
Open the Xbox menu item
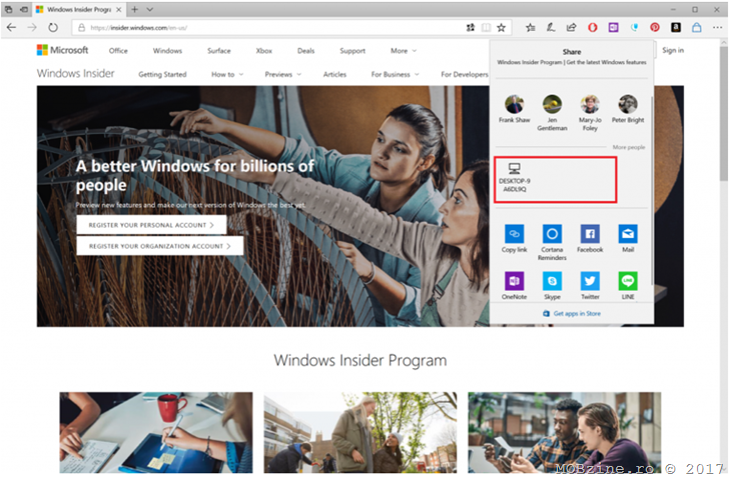coord(264,51)
